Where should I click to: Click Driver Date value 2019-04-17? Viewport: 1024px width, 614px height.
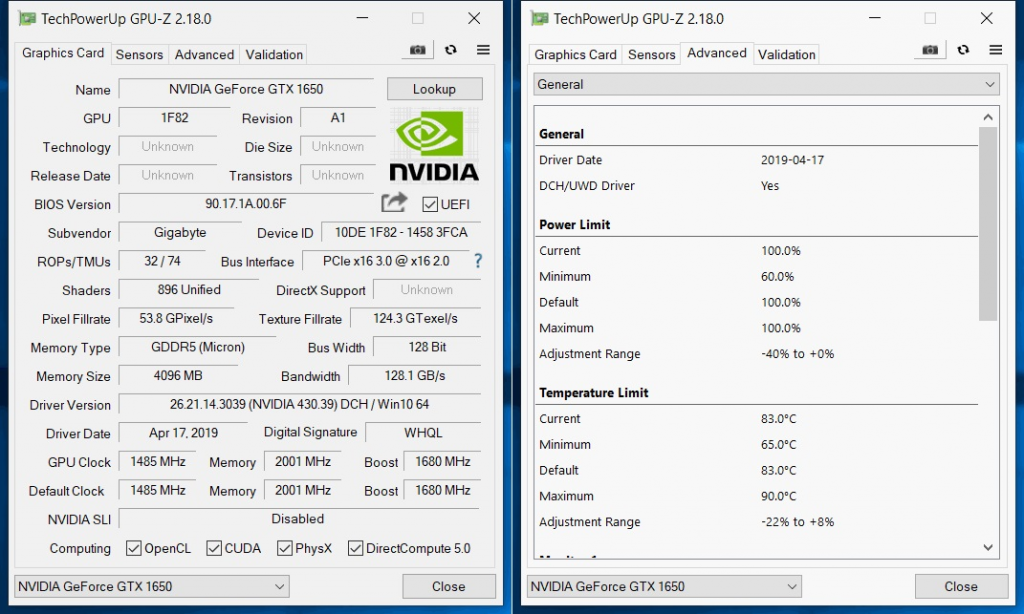pos(792,160)
